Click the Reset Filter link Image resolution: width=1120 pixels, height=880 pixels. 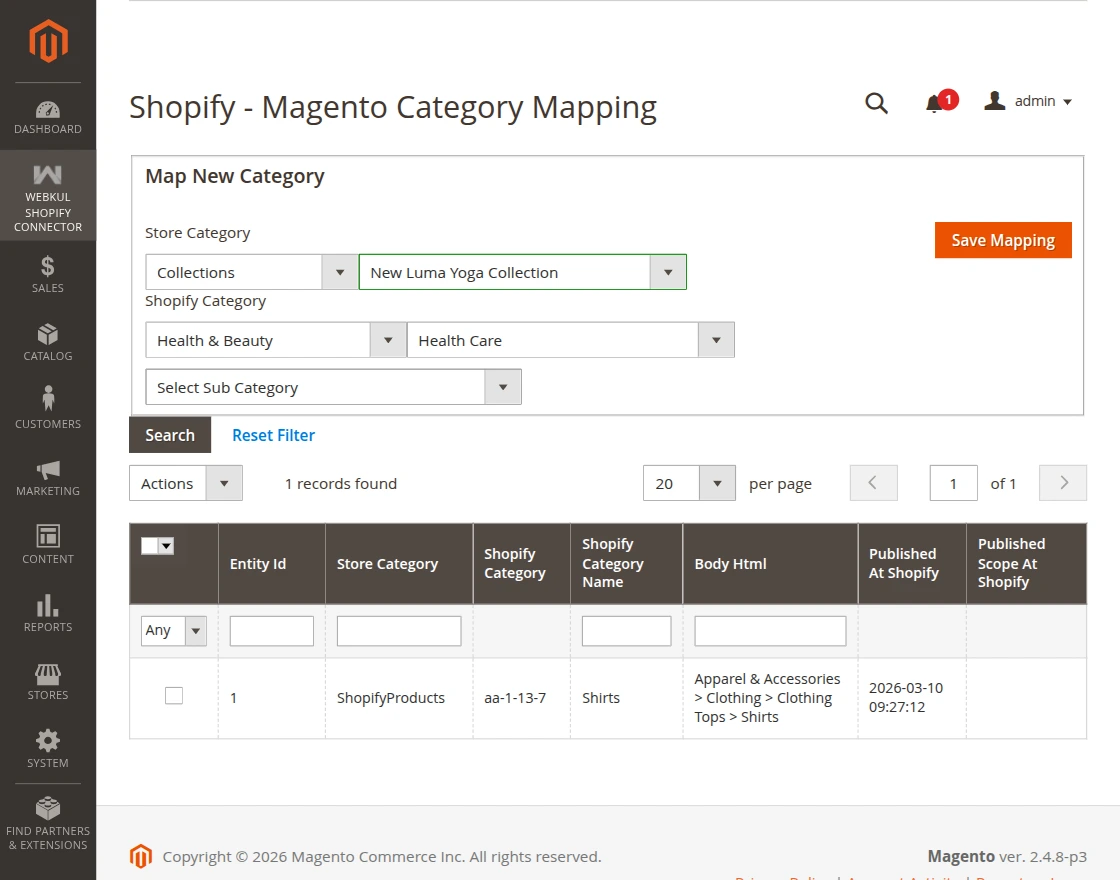coord(273,435)
